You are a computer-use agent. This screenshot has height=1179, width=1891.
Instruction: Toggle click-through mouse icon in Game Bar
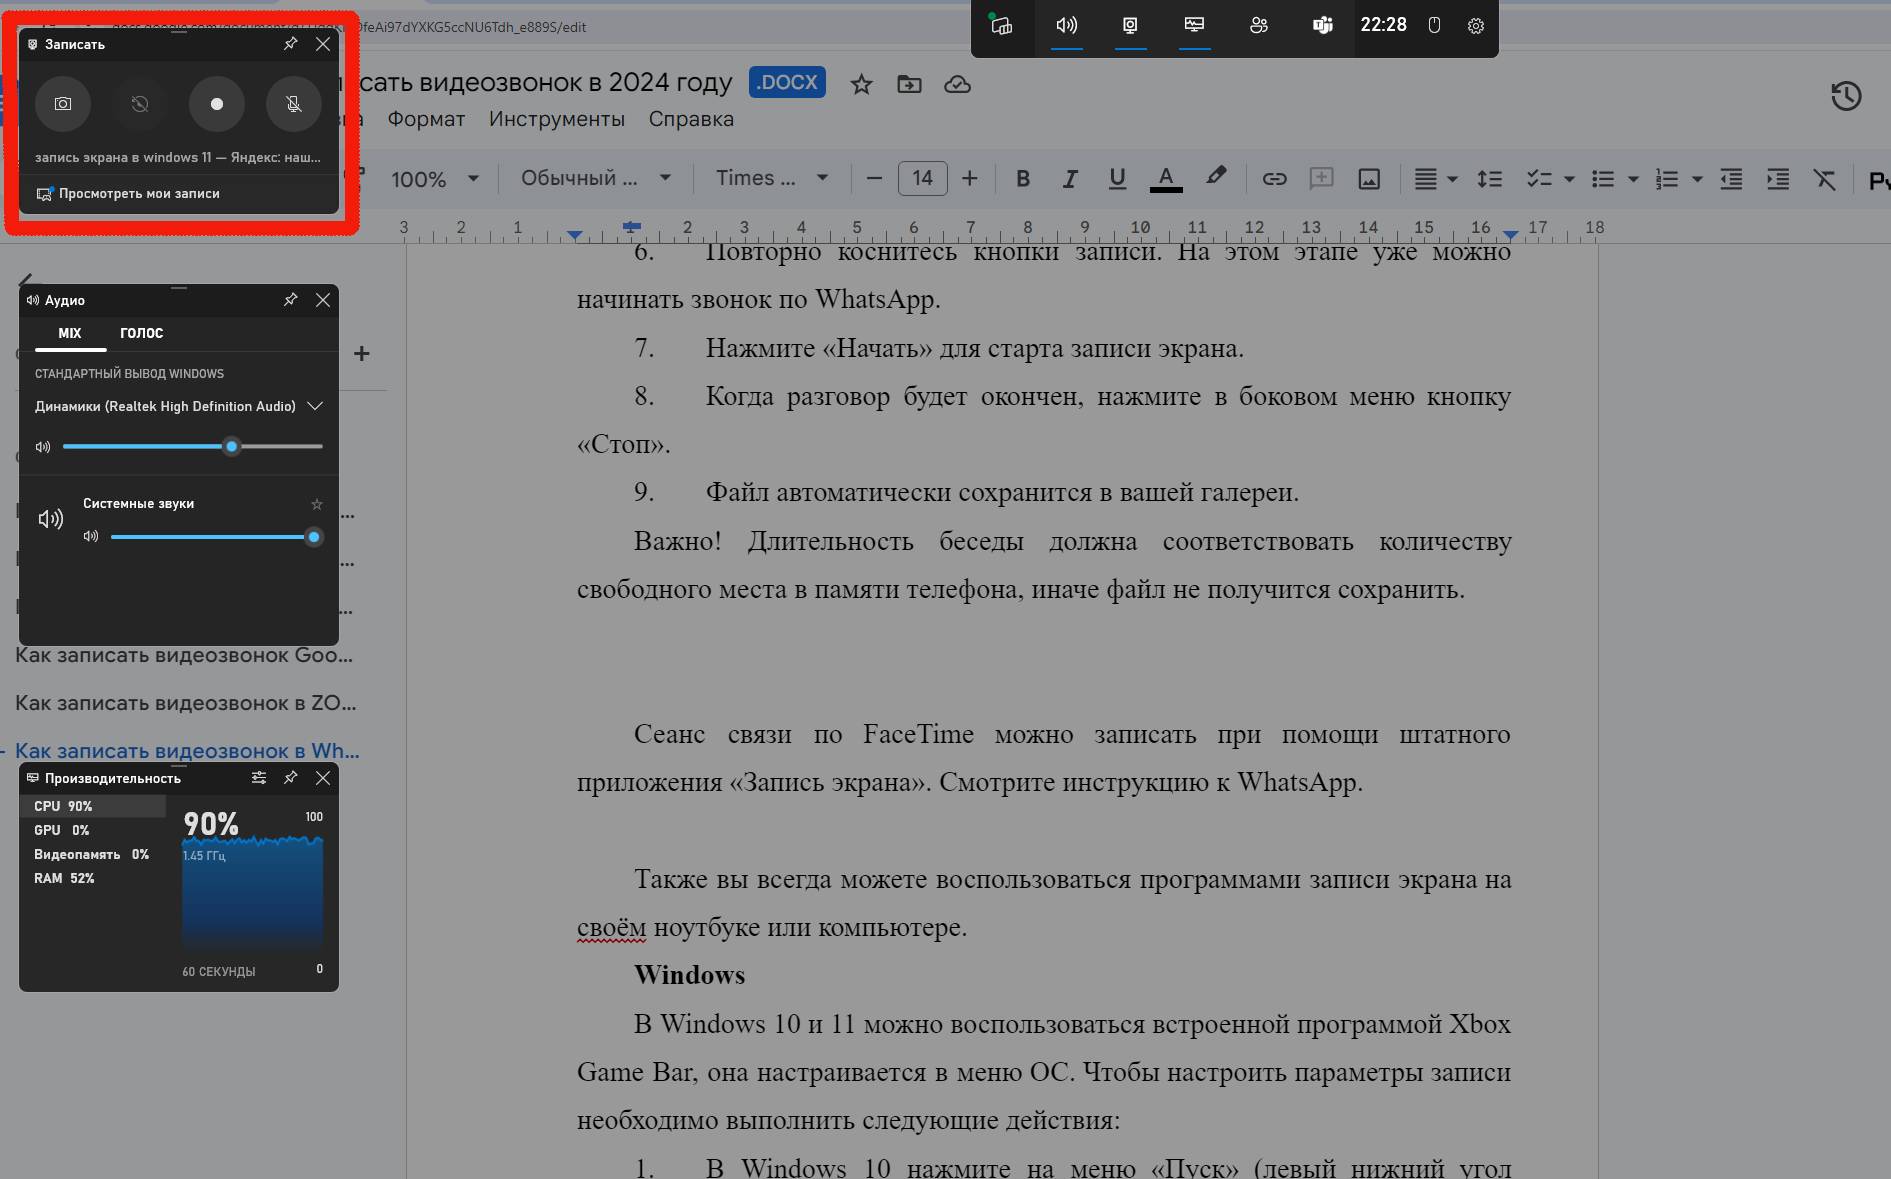(x=1434, y=26)
